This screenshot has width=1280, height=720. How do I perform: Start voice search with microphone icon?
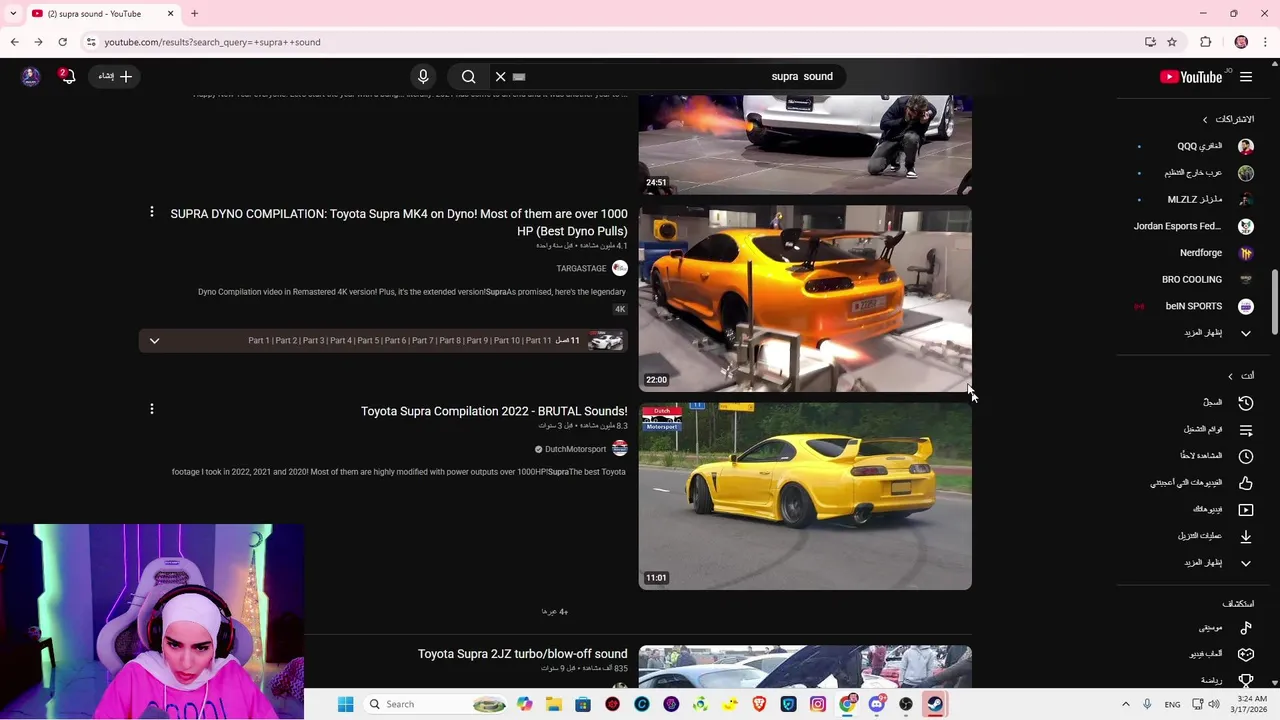[x=423, y=77]
